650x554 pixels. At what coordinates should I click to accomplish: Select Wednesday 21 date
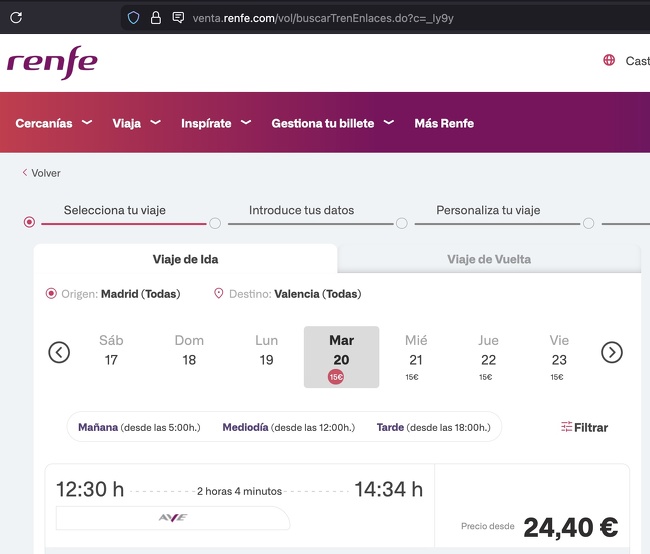pyautogui.click(x=416, y=356)
